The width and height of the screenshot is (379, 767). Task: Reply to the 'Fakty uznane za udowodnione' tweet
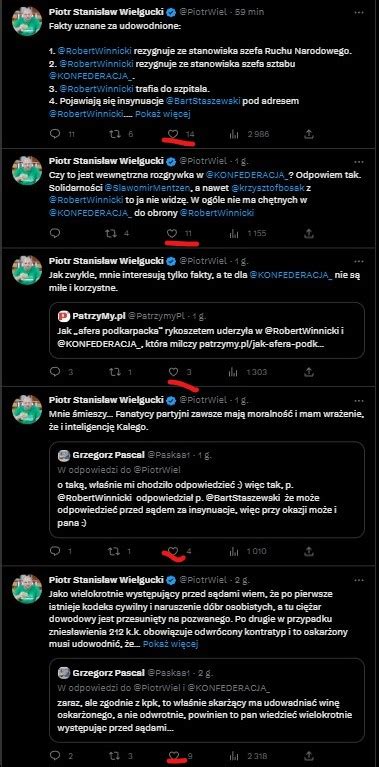click(55, 134)
